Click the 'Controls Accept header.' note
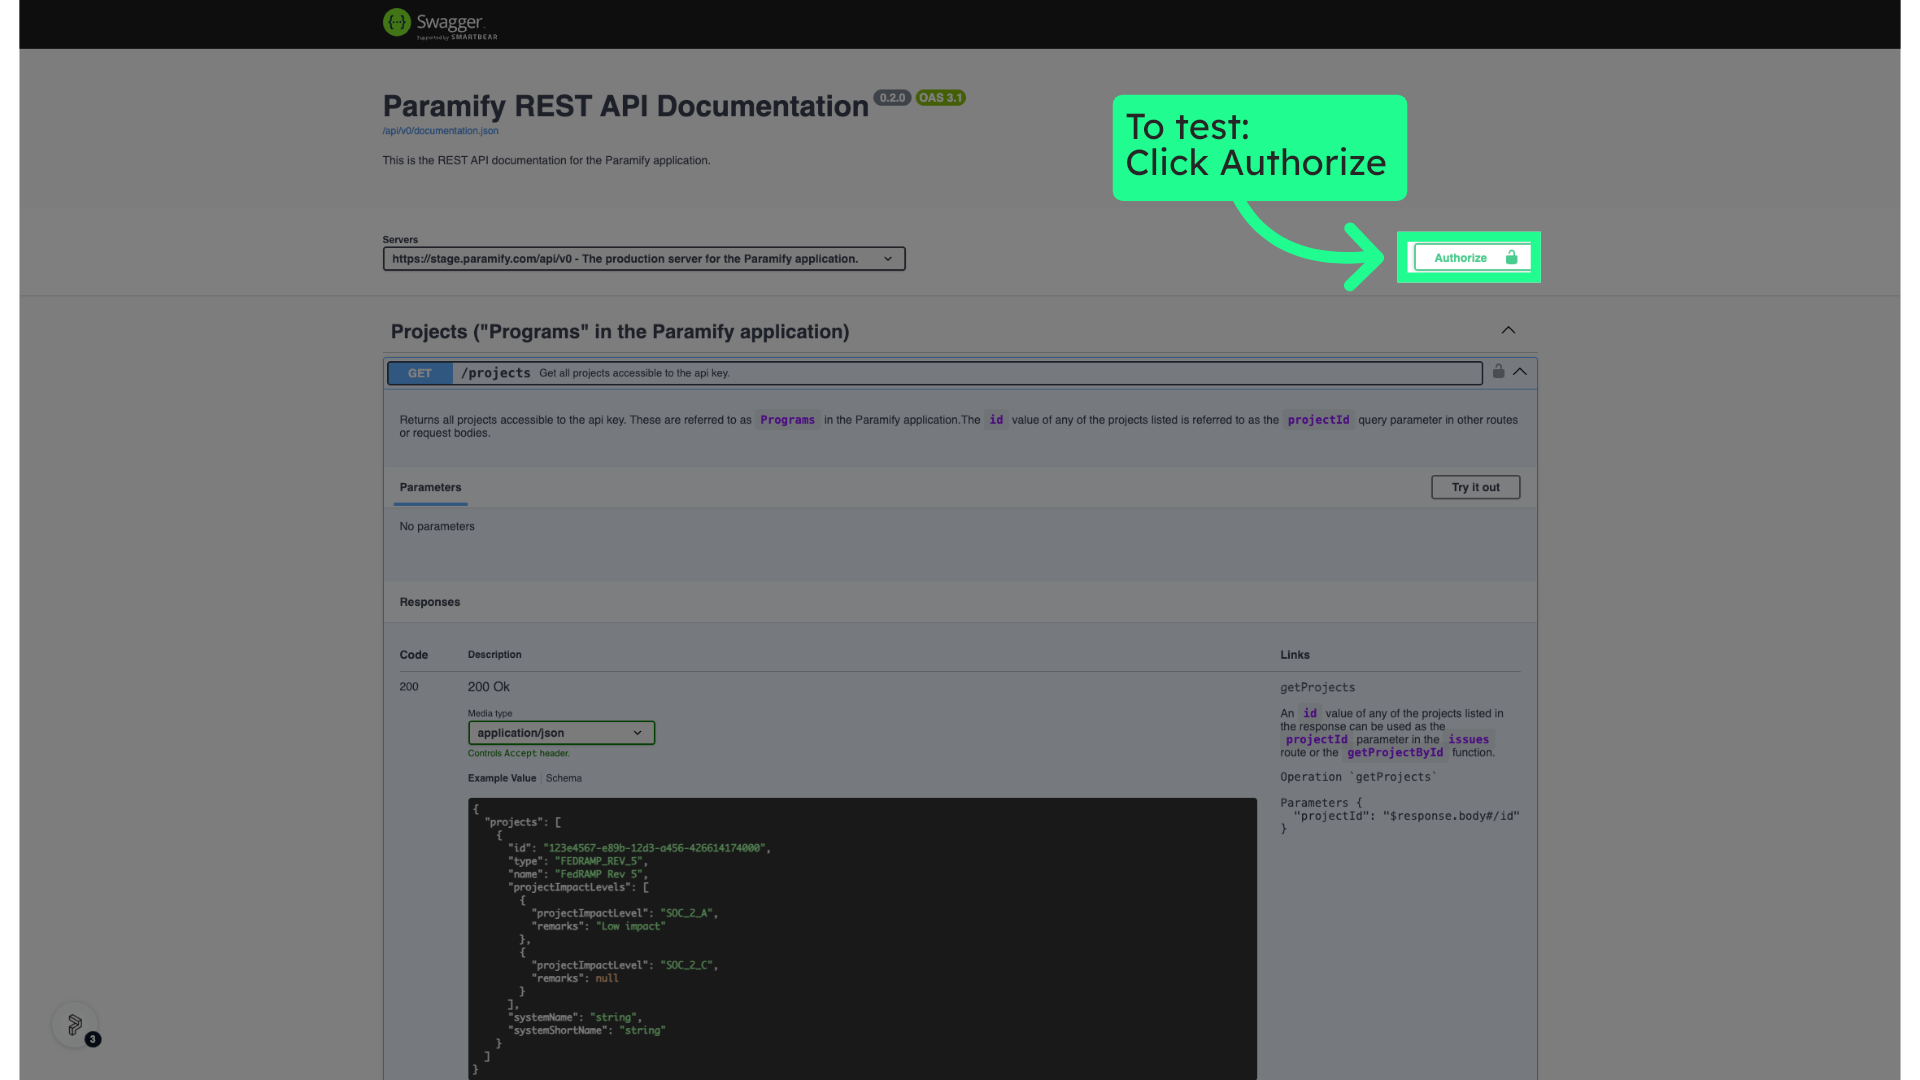Screen dimensions: 1920x1080 coord(518,754)
